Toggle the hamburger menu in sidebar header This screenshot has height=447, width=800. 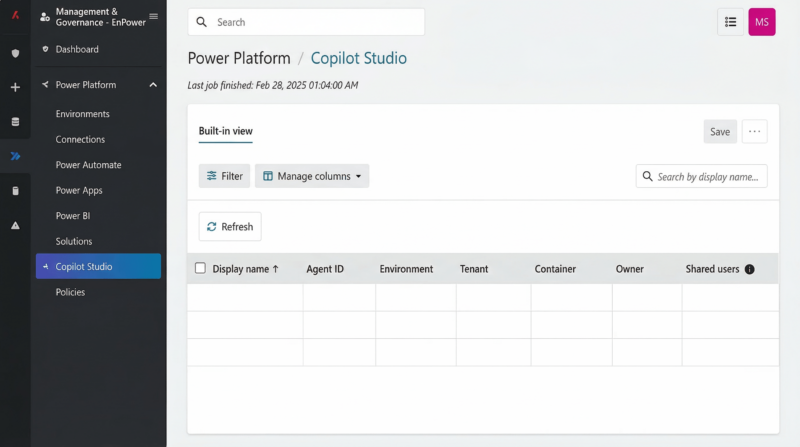click(x=153, y=16)
